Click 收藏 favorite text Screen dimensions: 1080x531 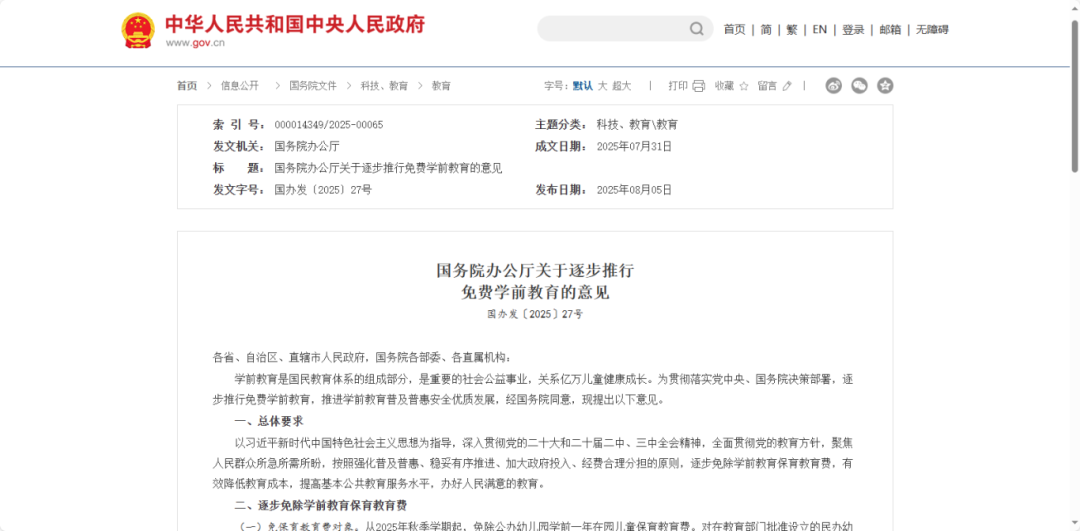point(724,86)
